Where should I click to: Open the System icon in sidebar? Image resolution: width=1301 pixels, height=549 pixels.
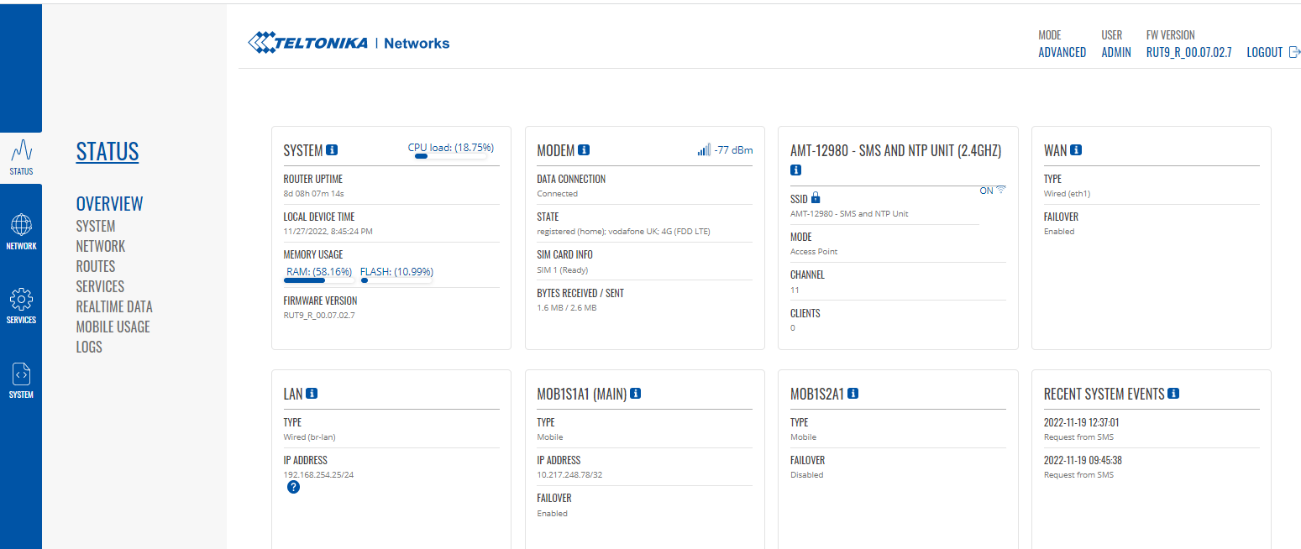coord(21,379)
